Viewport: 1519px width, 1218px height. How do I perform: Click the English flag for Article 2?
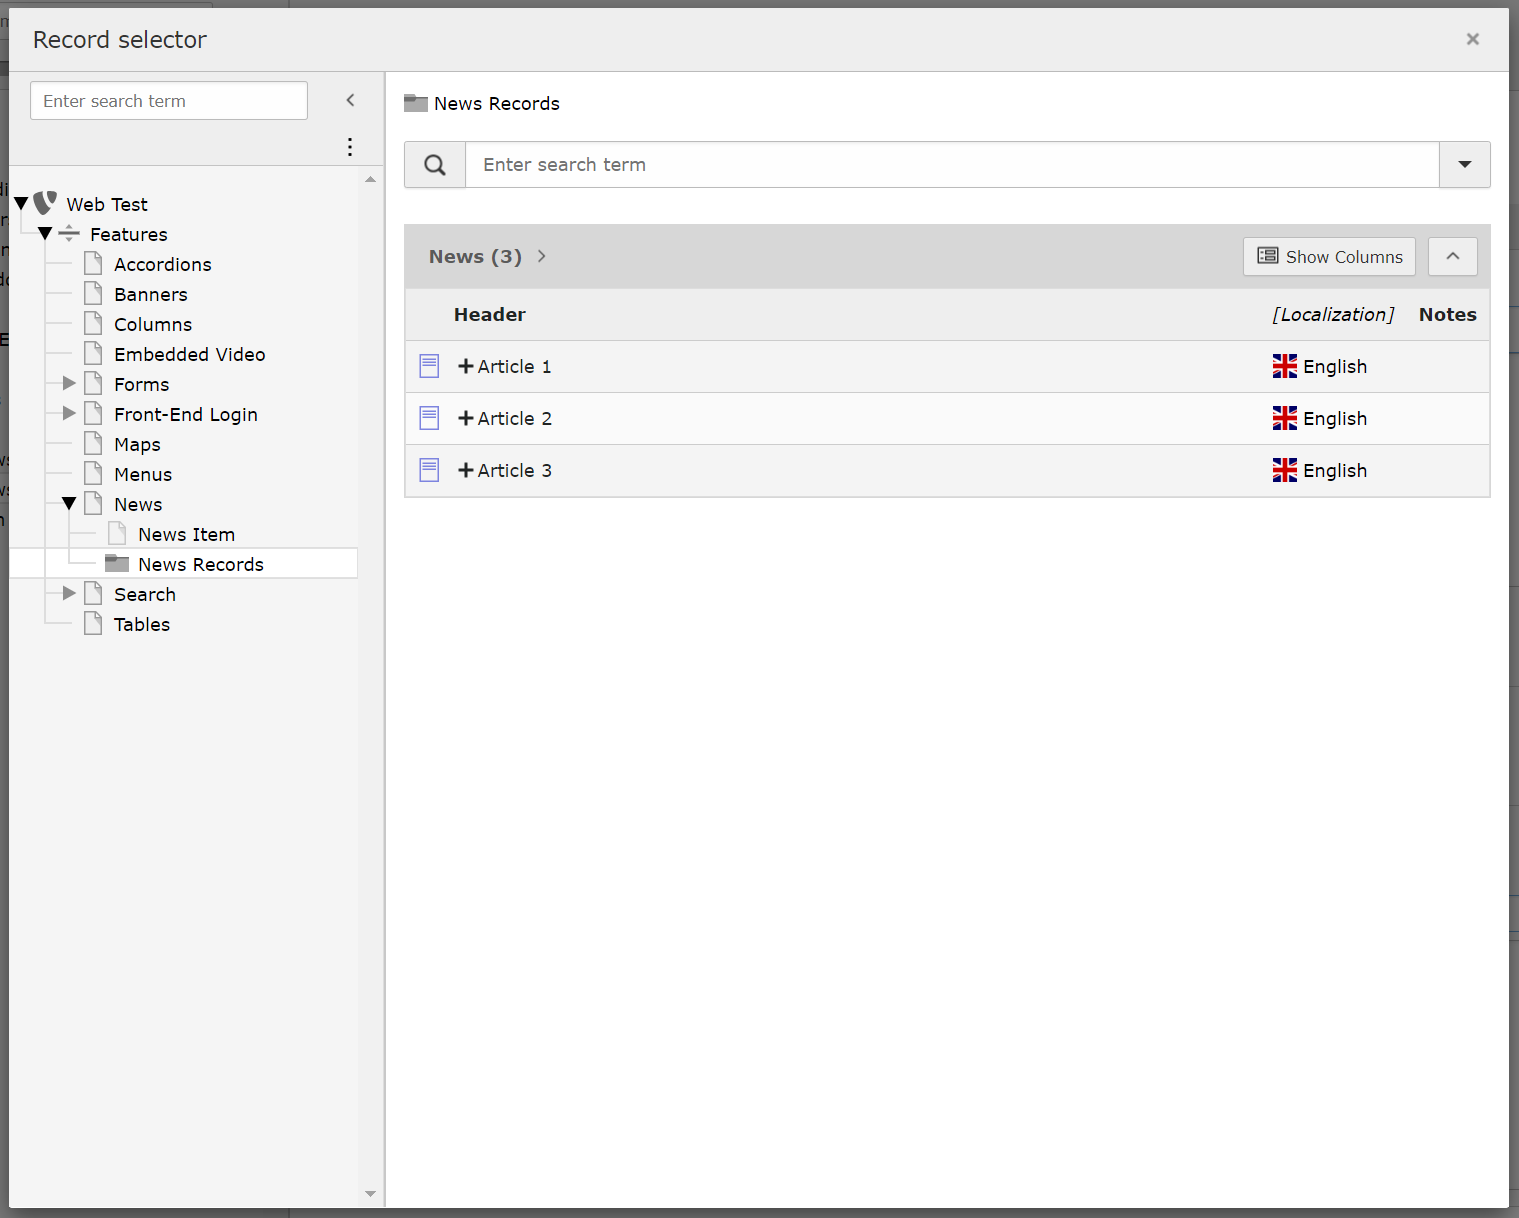(1285, 418)
